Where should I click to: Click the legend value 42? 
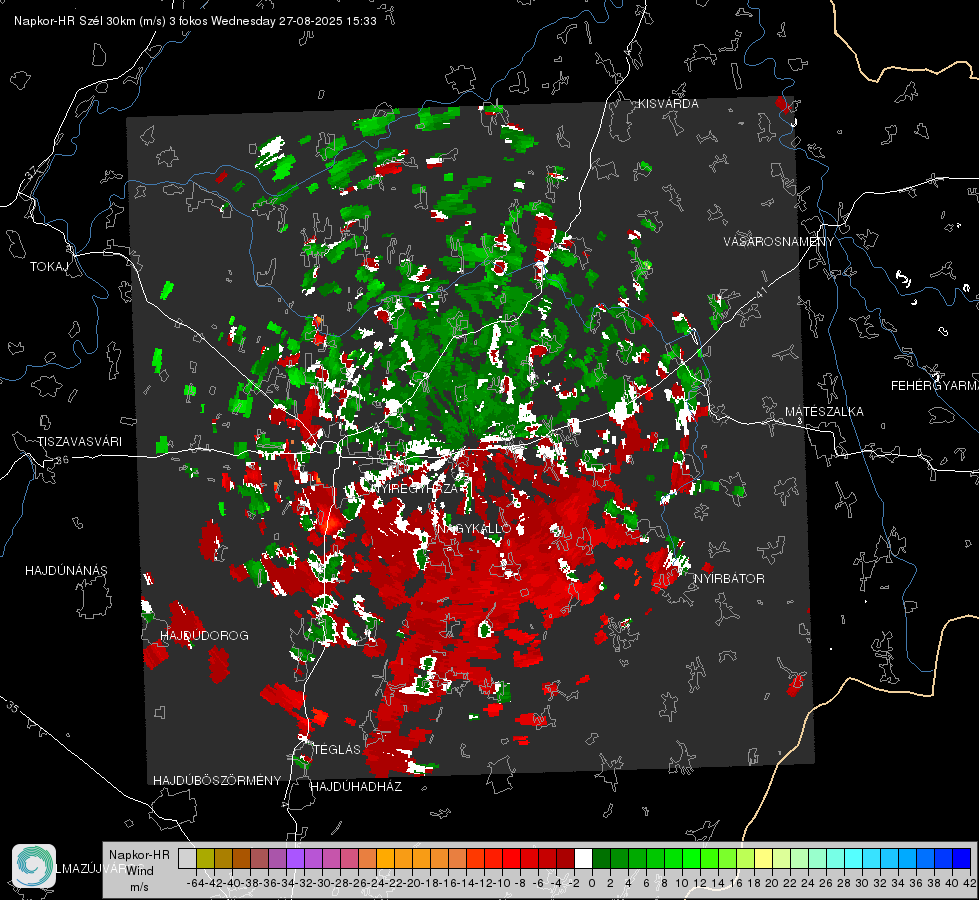970,883
